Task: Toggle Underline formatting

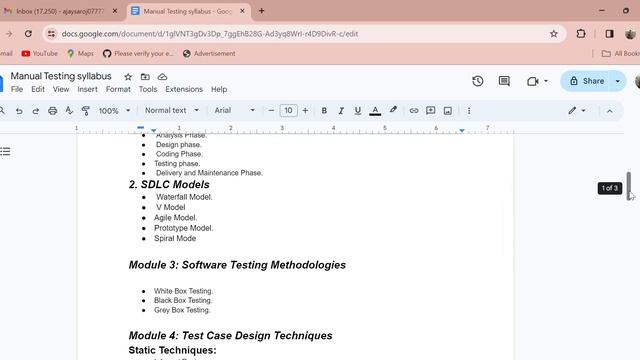Action: (x=358, y=111)
